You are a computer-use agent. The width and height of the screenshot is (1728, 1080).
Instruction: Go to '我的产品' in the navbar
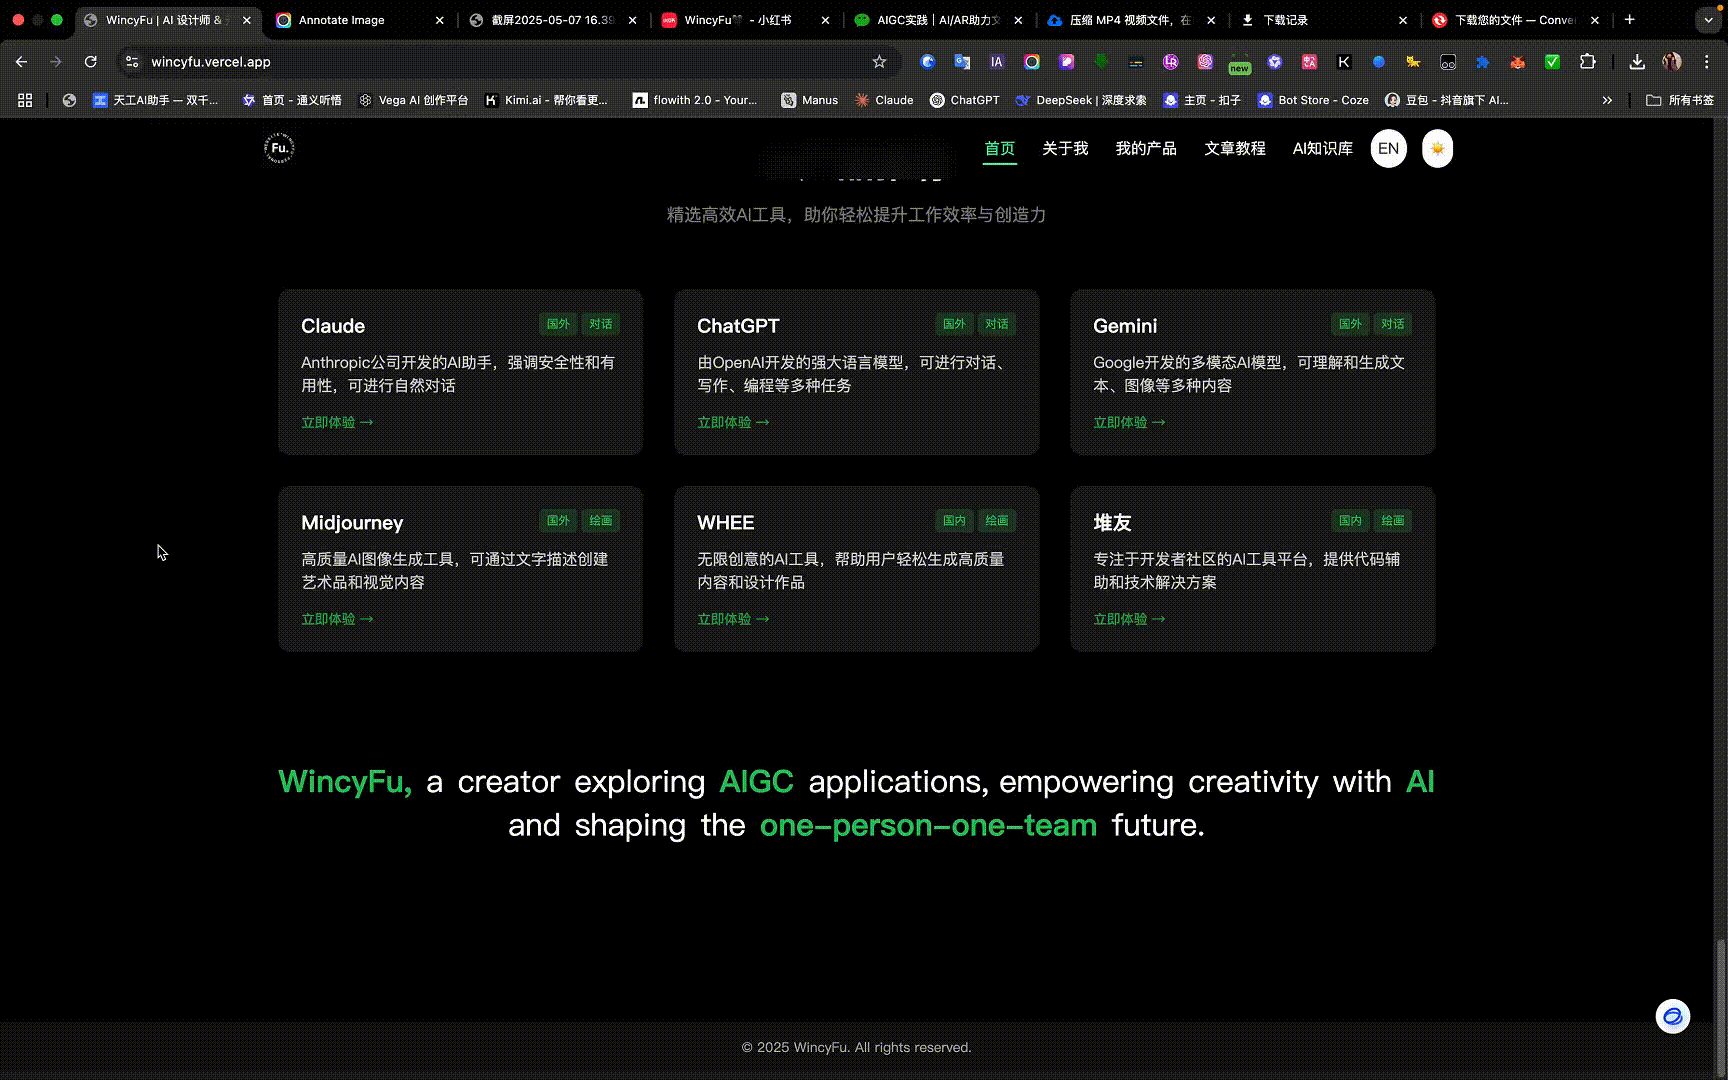point(1146,149)
